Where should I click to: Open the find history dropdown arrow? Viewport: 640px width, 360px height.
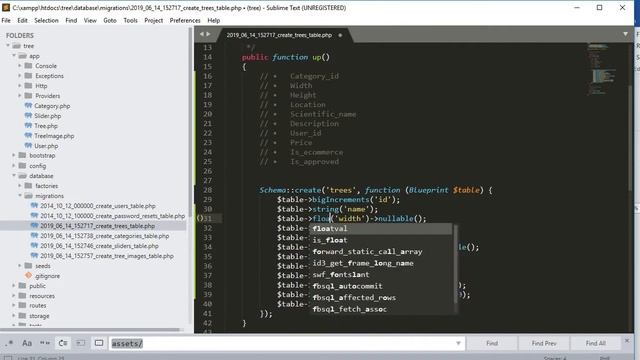pyautogui.click(x=458, y=344)
